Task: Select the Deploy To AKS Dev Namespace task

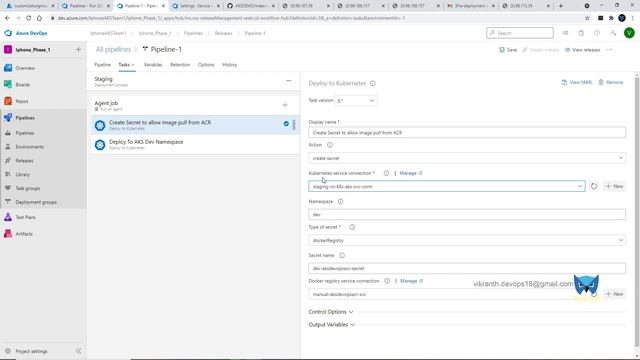Action: pos(196,144)
